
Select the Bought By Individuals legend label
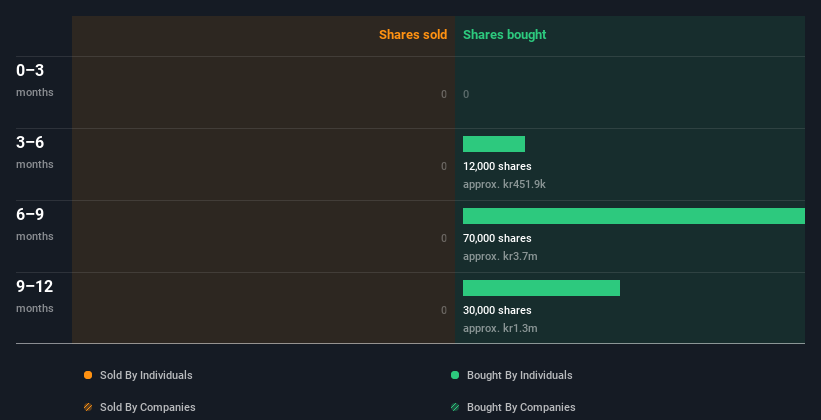pyautogui.click(x=519, y=375)
